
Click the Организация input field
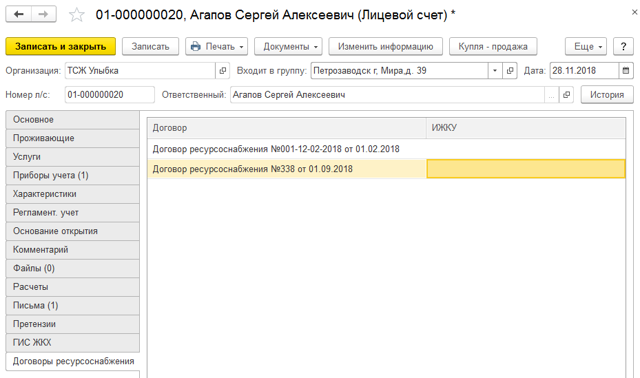coord(140,71)
